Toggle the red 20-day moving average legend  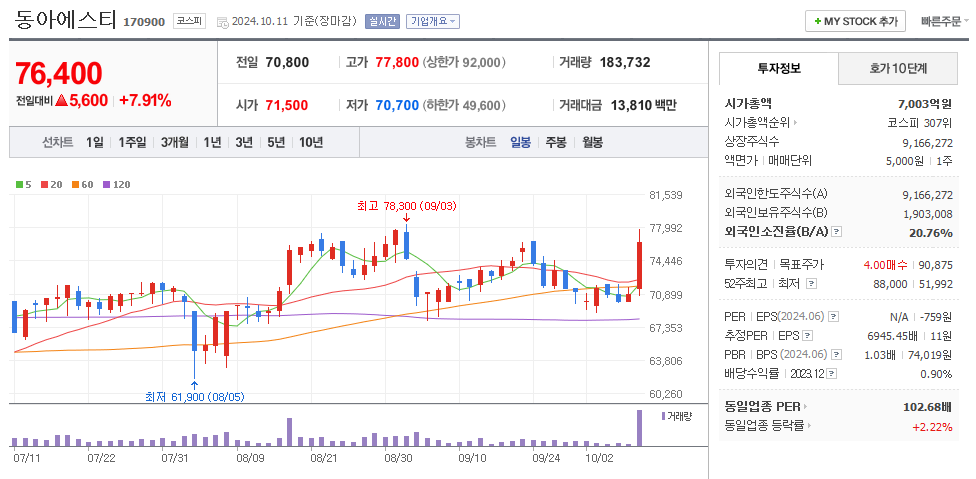coord(44,185)
